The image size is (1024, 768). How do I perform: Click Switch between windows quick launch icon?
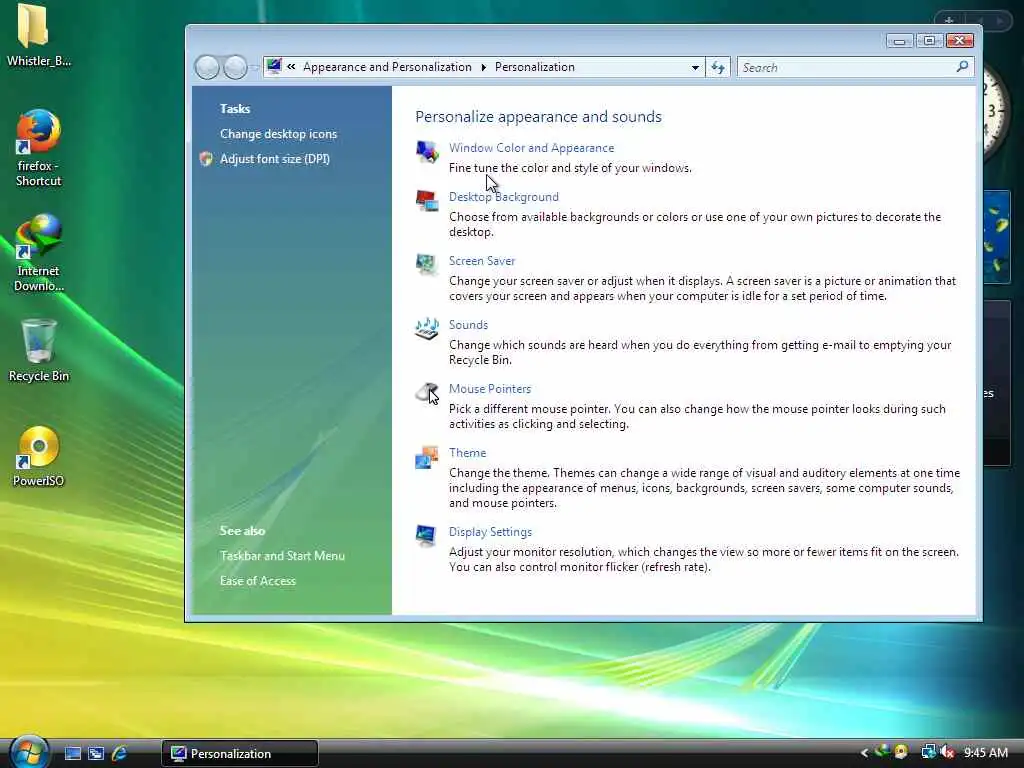click(x=96, y=754)
